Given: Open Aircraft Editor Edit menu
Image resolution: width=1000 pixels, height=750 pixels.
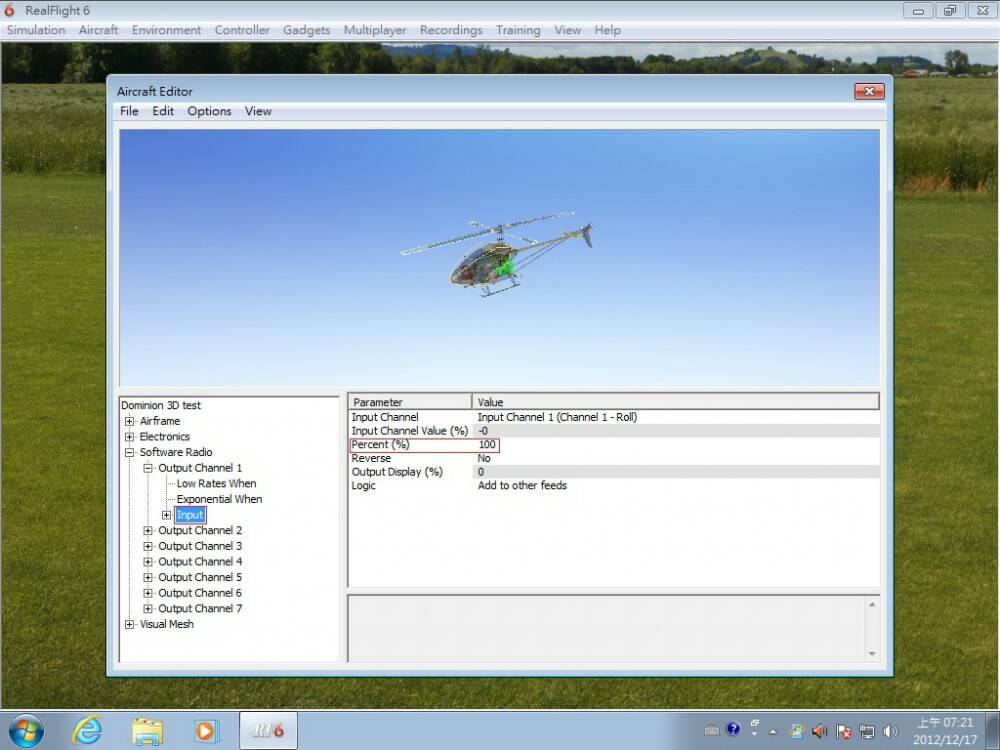Looking at the screenshot, I should click(163, 111).
